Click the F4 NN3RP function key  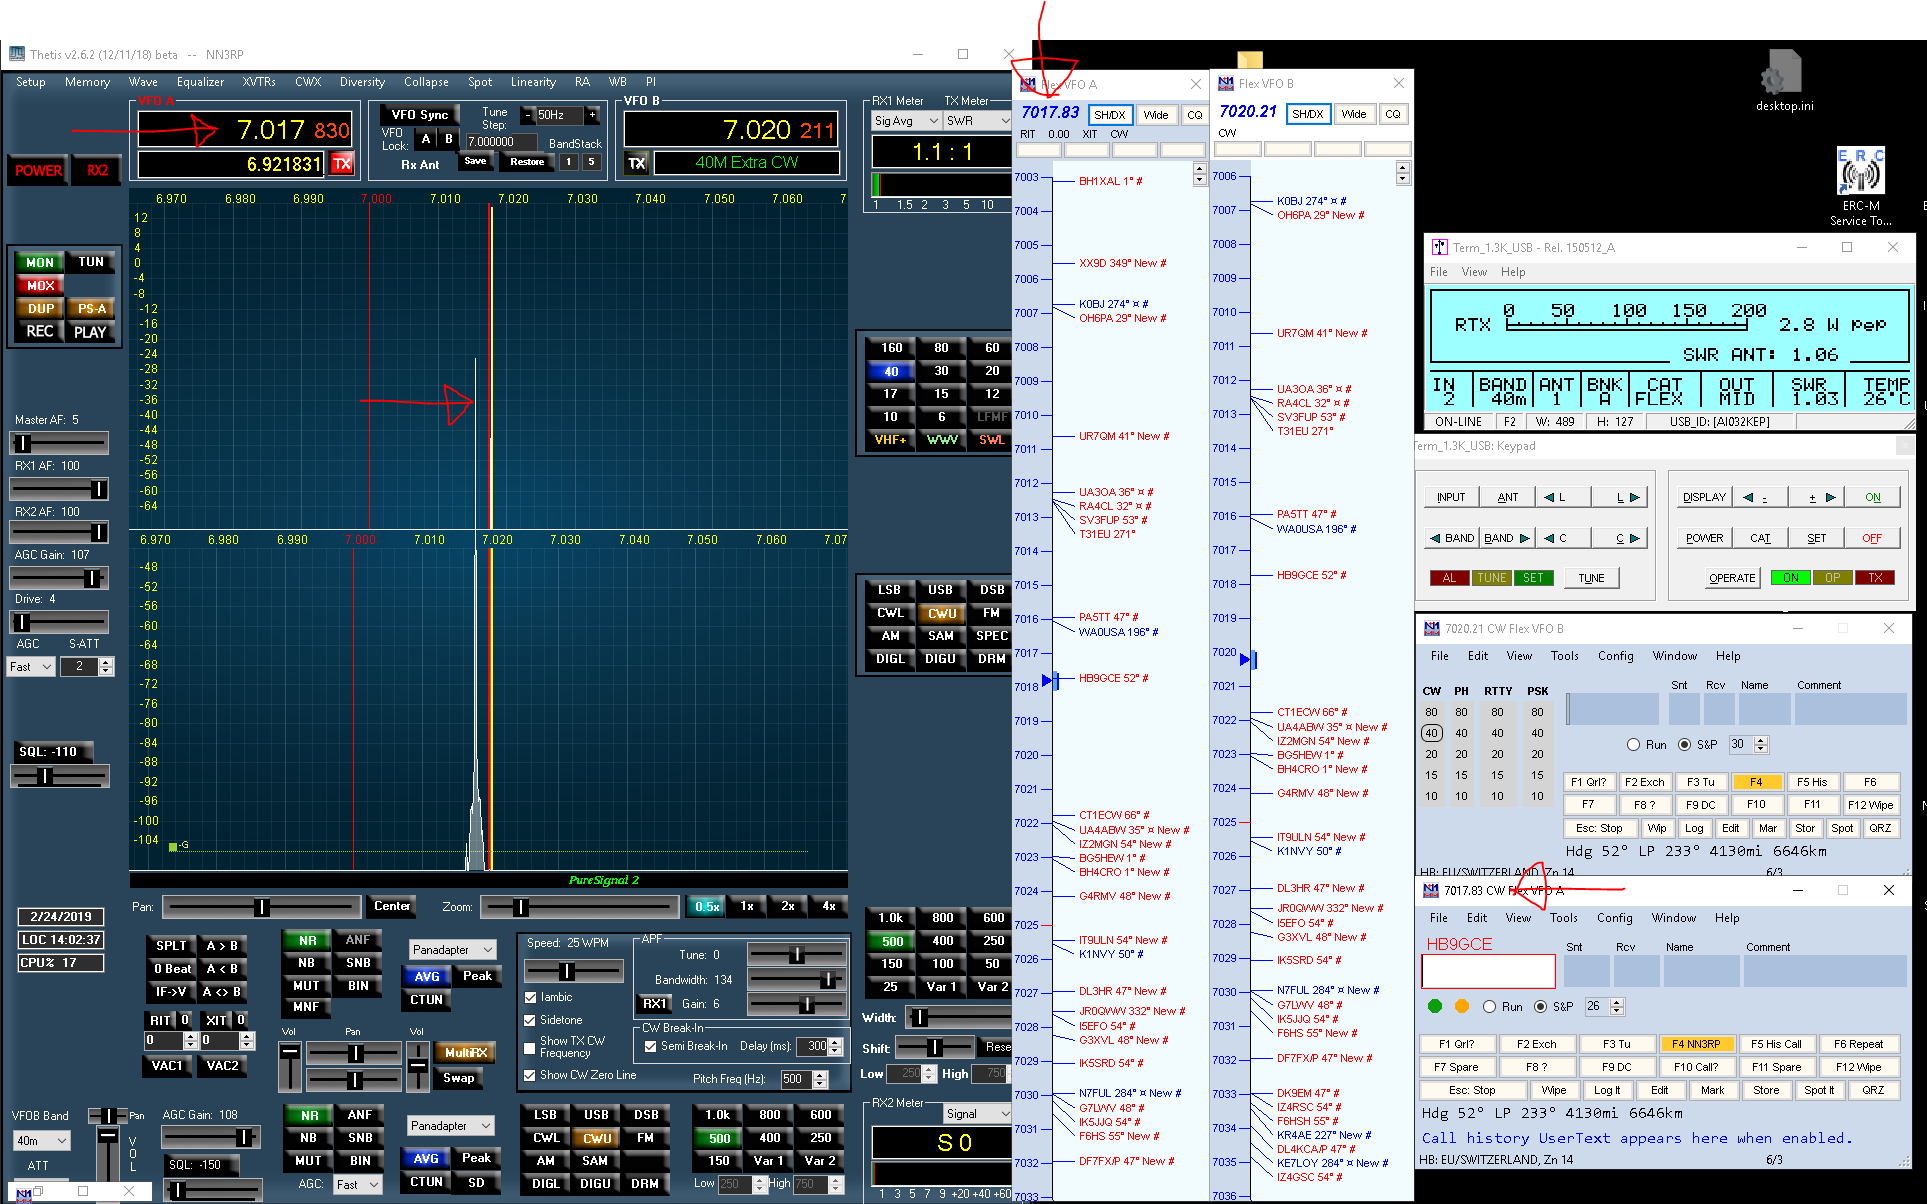pos(1696,1044)
